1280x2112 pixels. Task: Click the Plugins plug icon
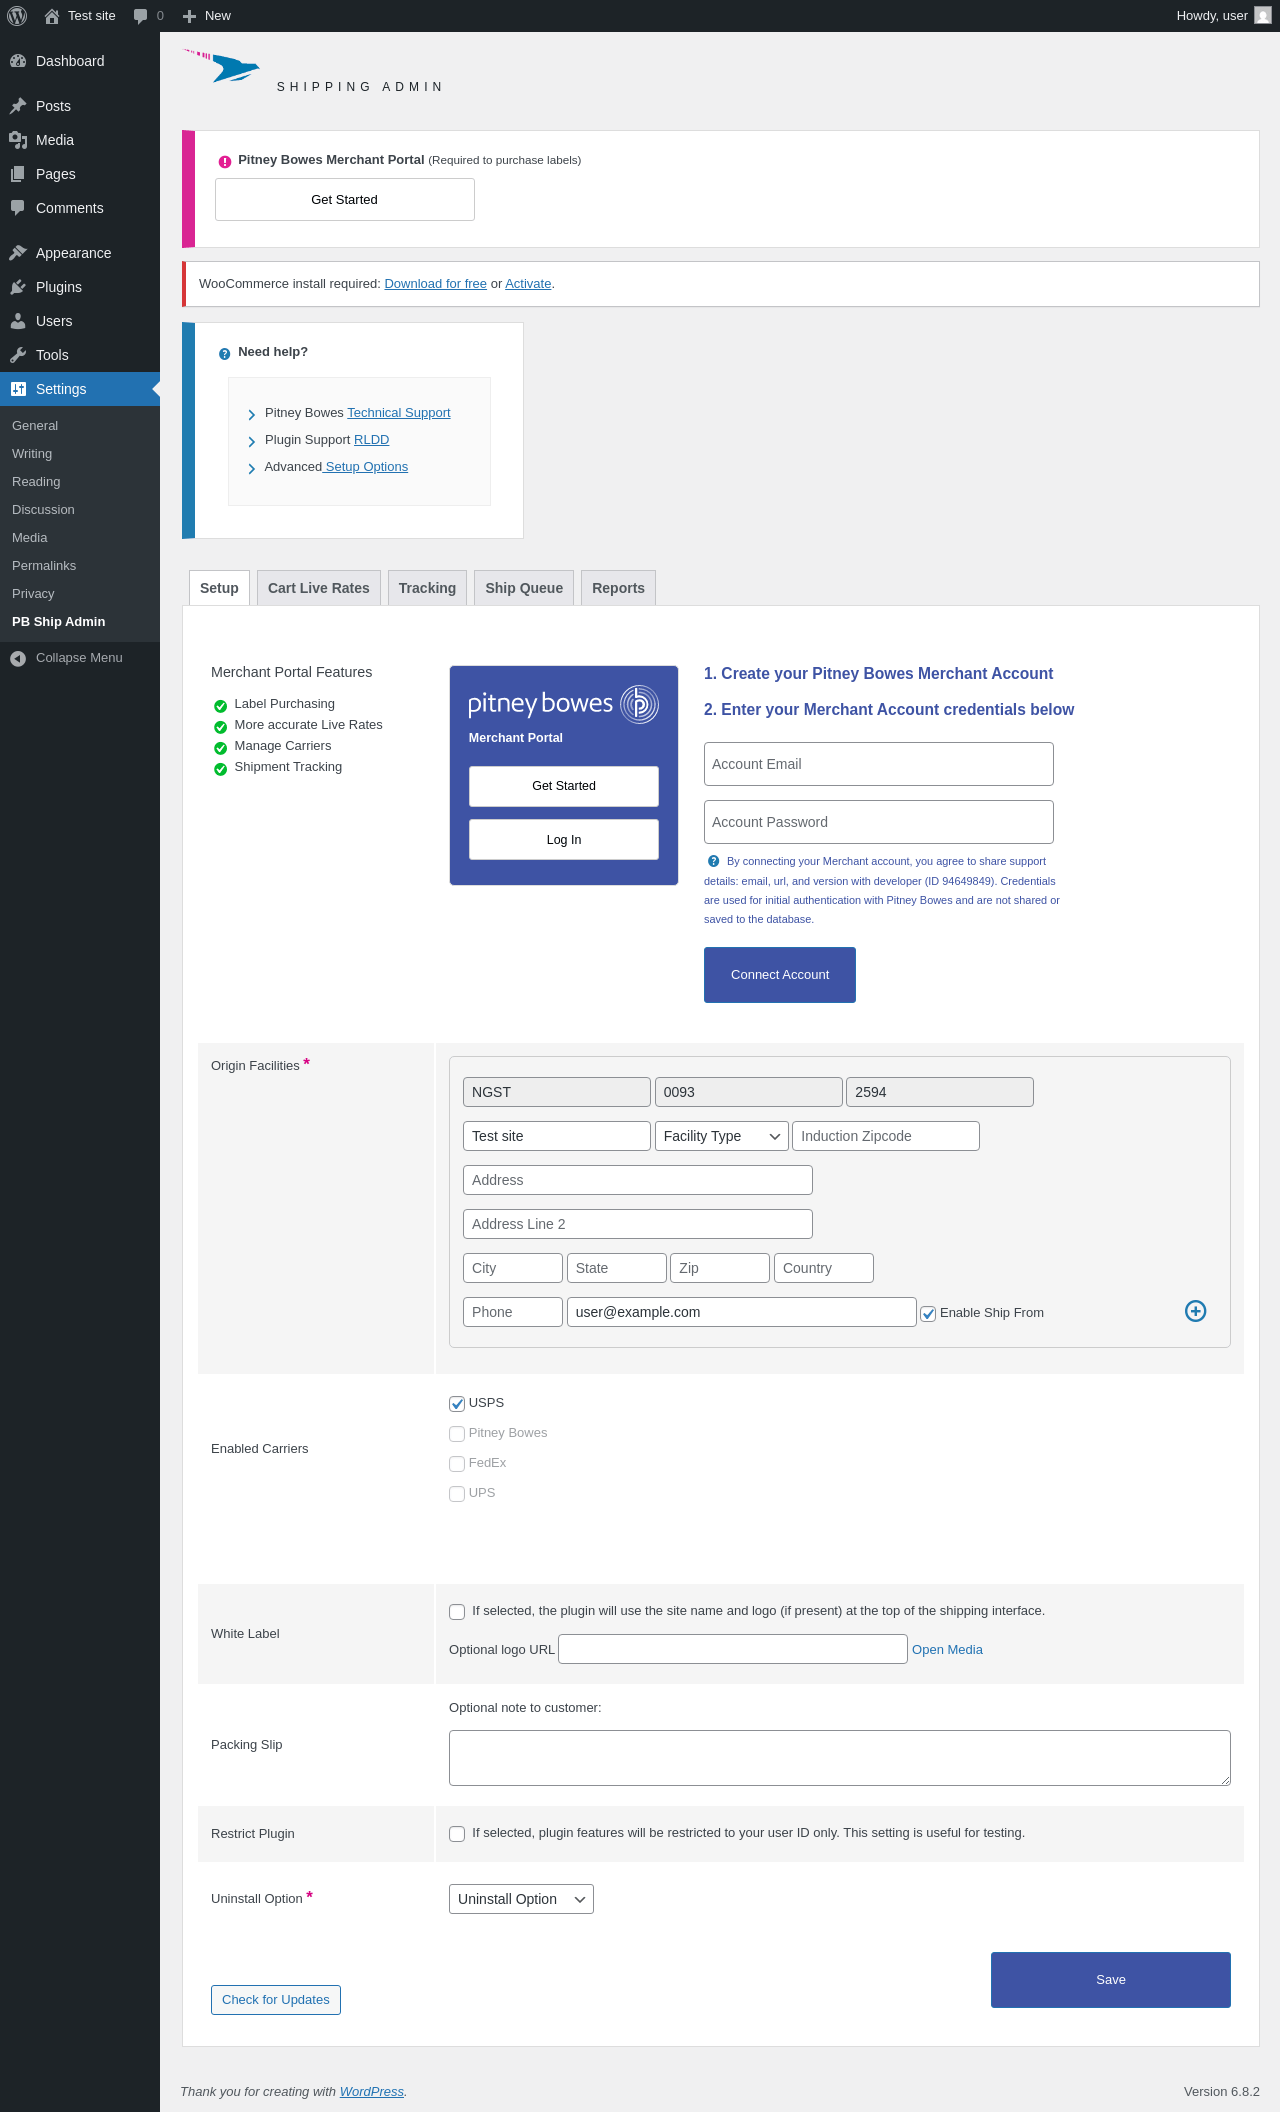pyautogui.click(x=18, y=287)
